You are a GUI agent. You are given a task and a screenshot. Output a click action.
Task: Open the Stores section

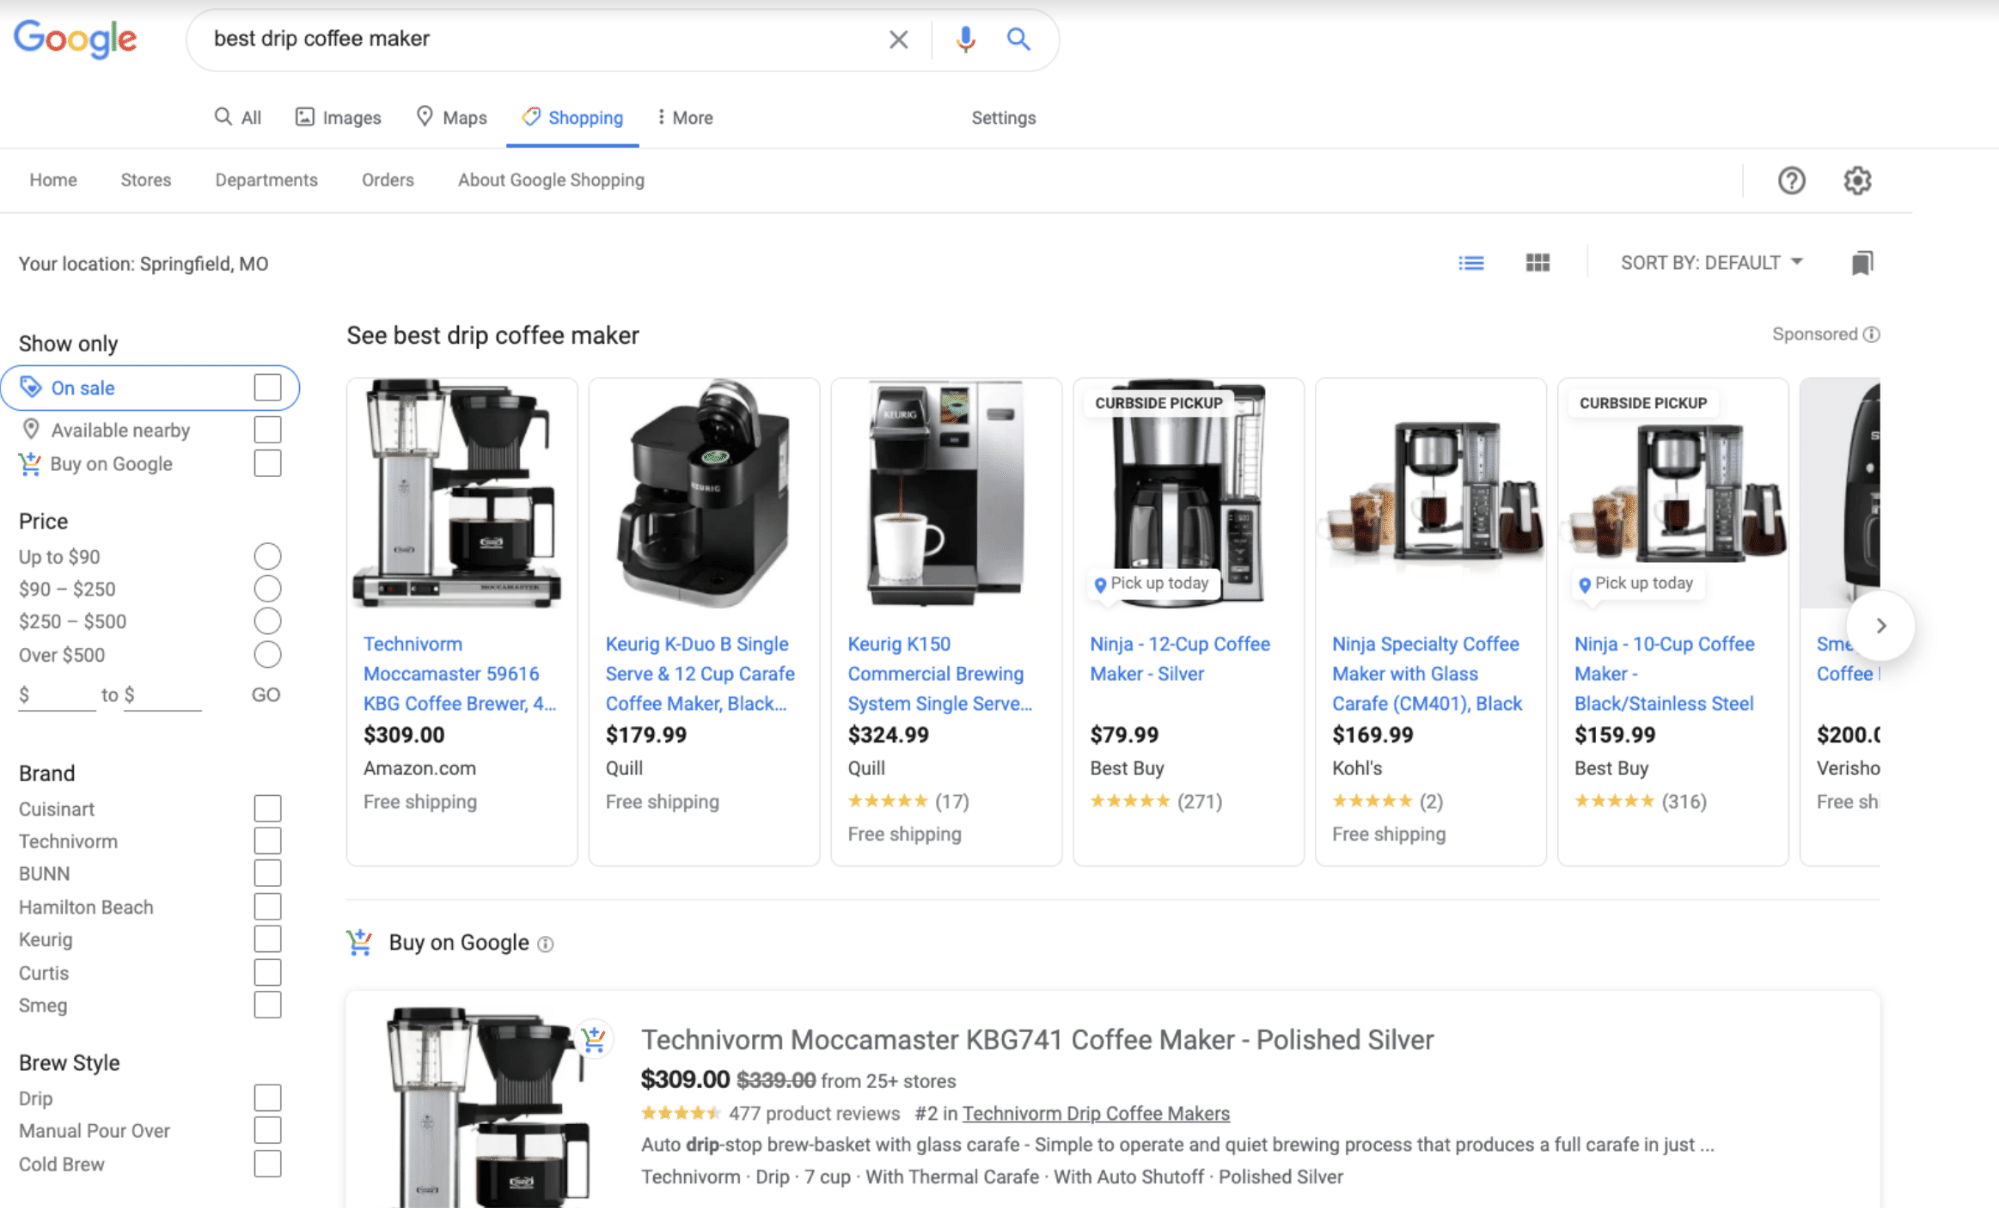(146, 180)
